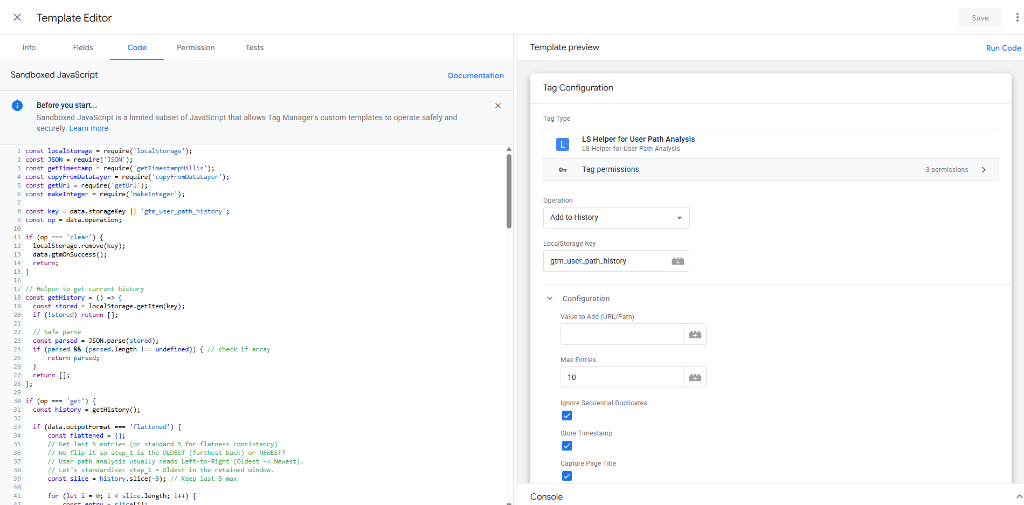Viewport: 1024px width, 505px height.
Task: Open variable picker for Max Entries
Action: coord(694,377)
